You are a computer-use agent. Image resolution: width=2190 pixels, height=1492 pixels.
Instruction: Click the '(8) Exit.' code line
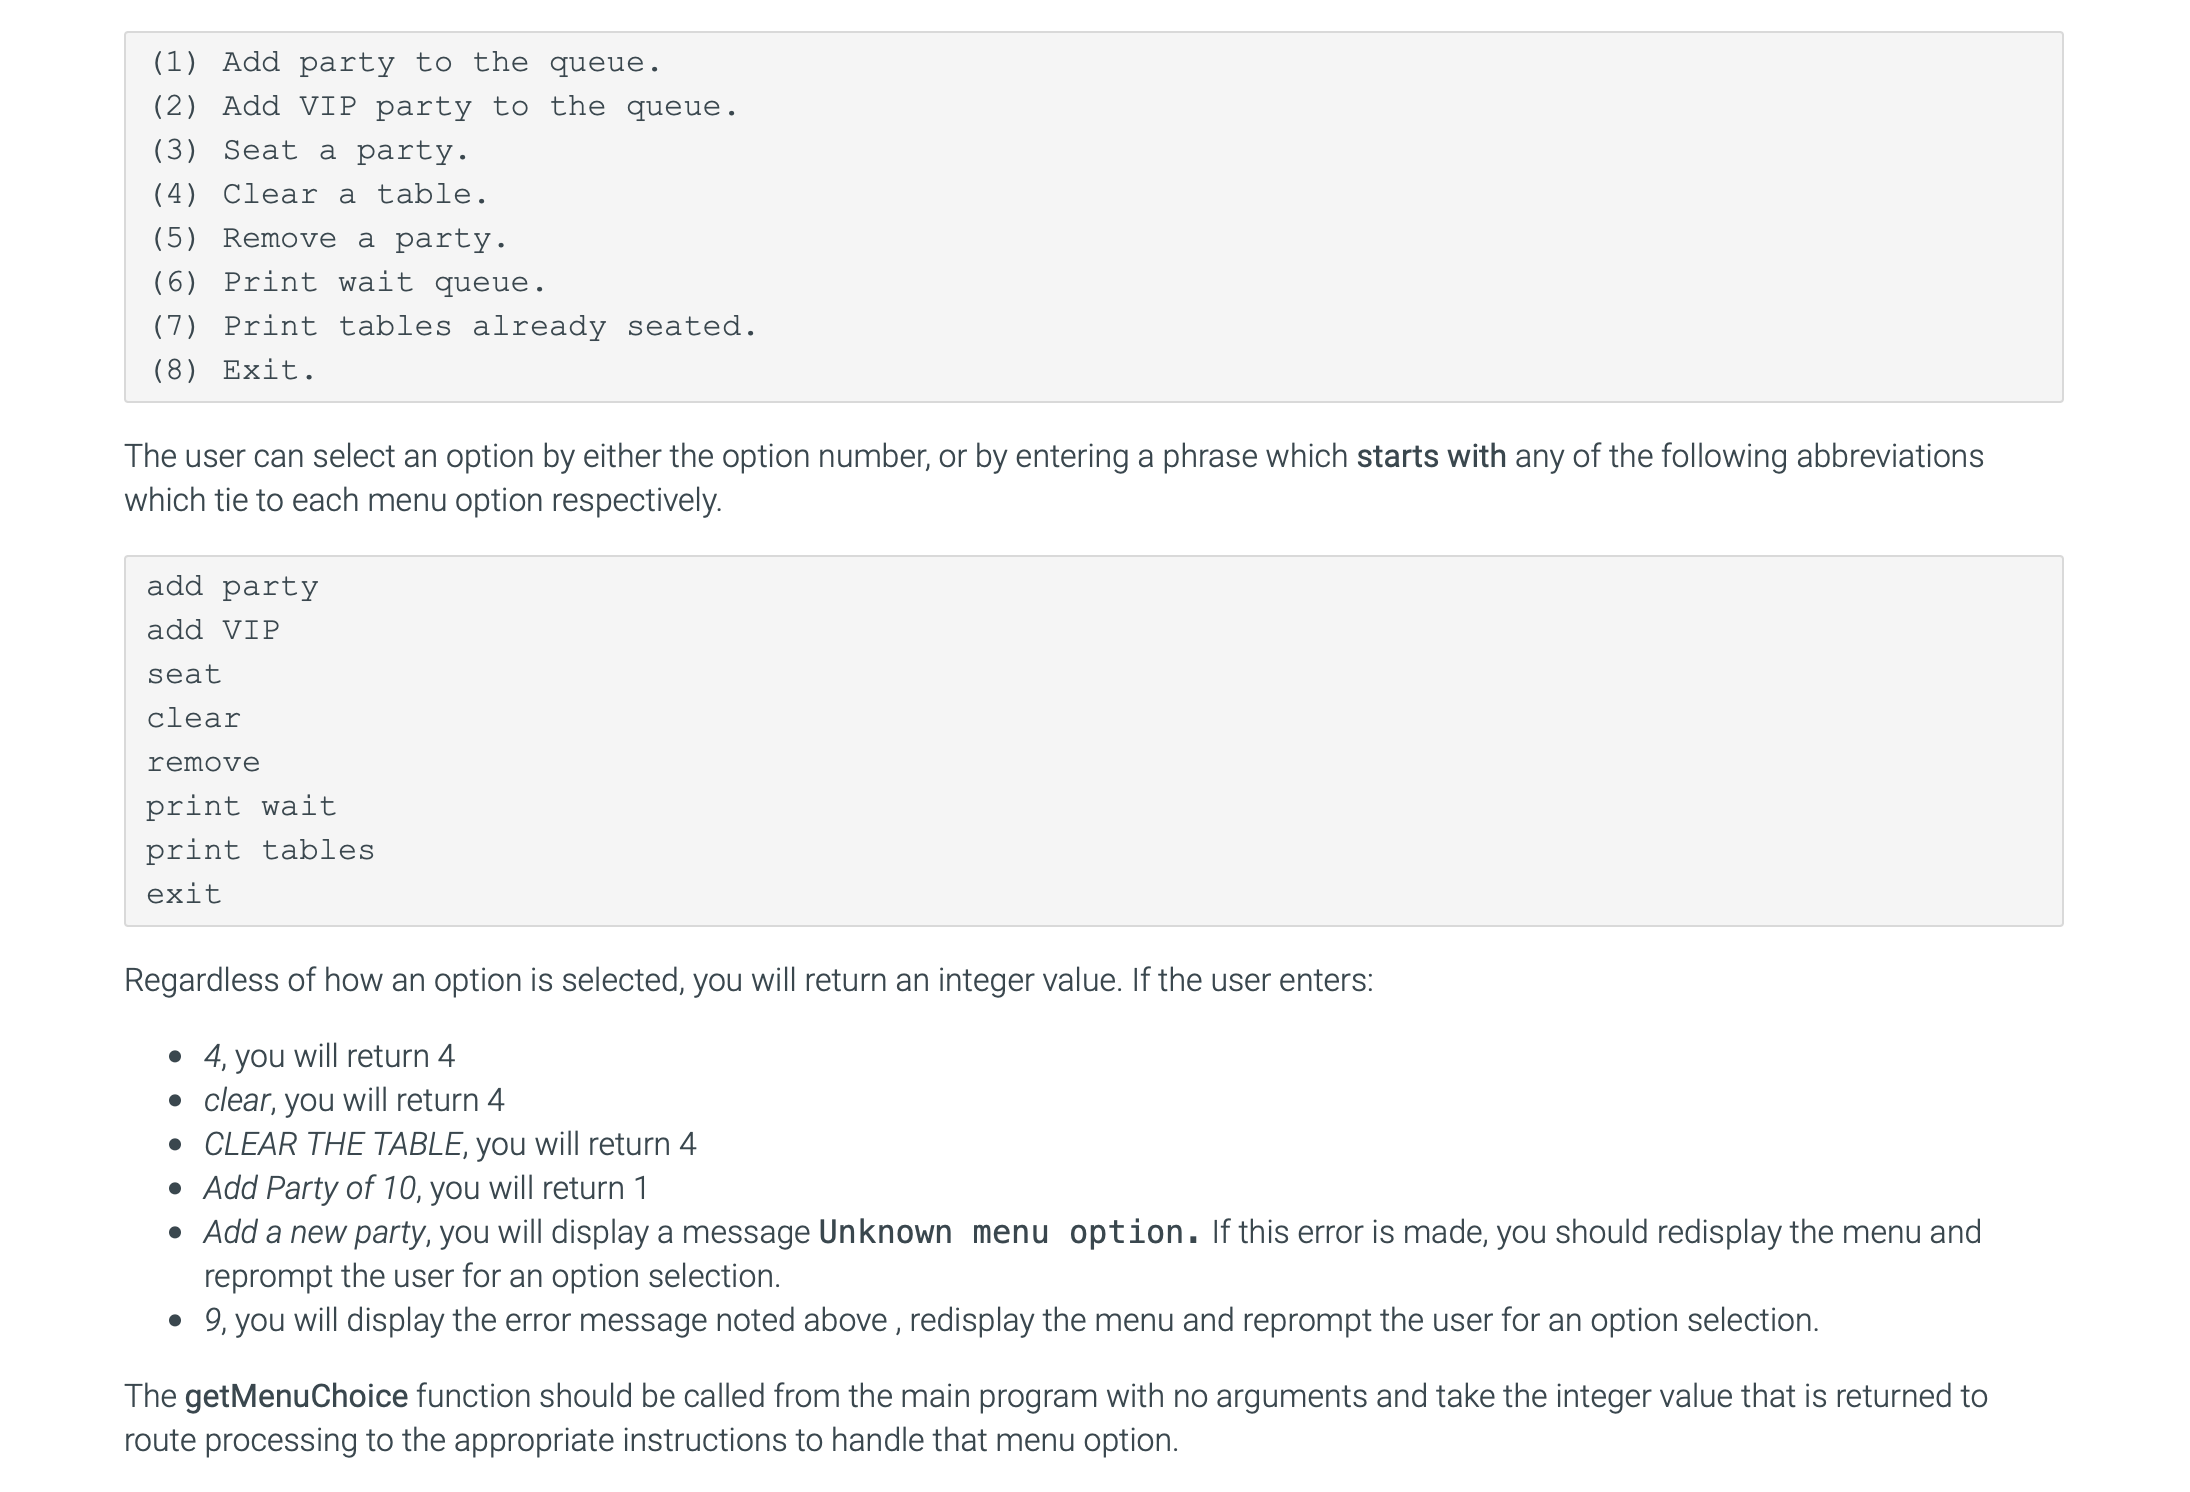233,371
